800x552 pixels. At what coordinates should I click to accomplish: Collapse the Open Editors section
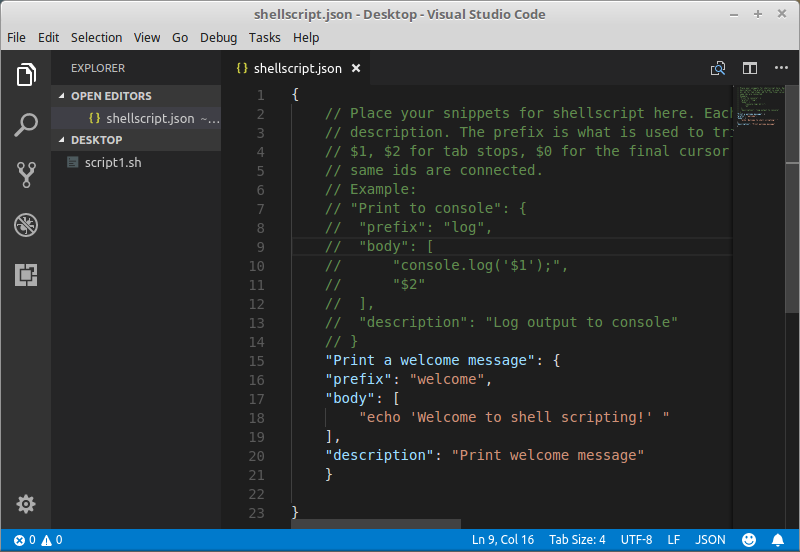point(110,96)
